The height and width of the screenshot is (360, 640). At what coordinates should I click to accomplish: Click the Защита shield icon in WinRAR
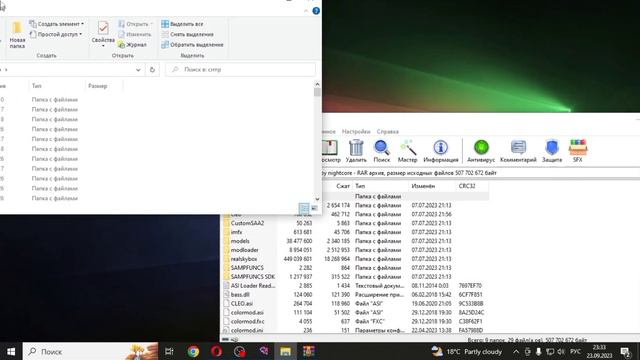[x=552, y=151]
